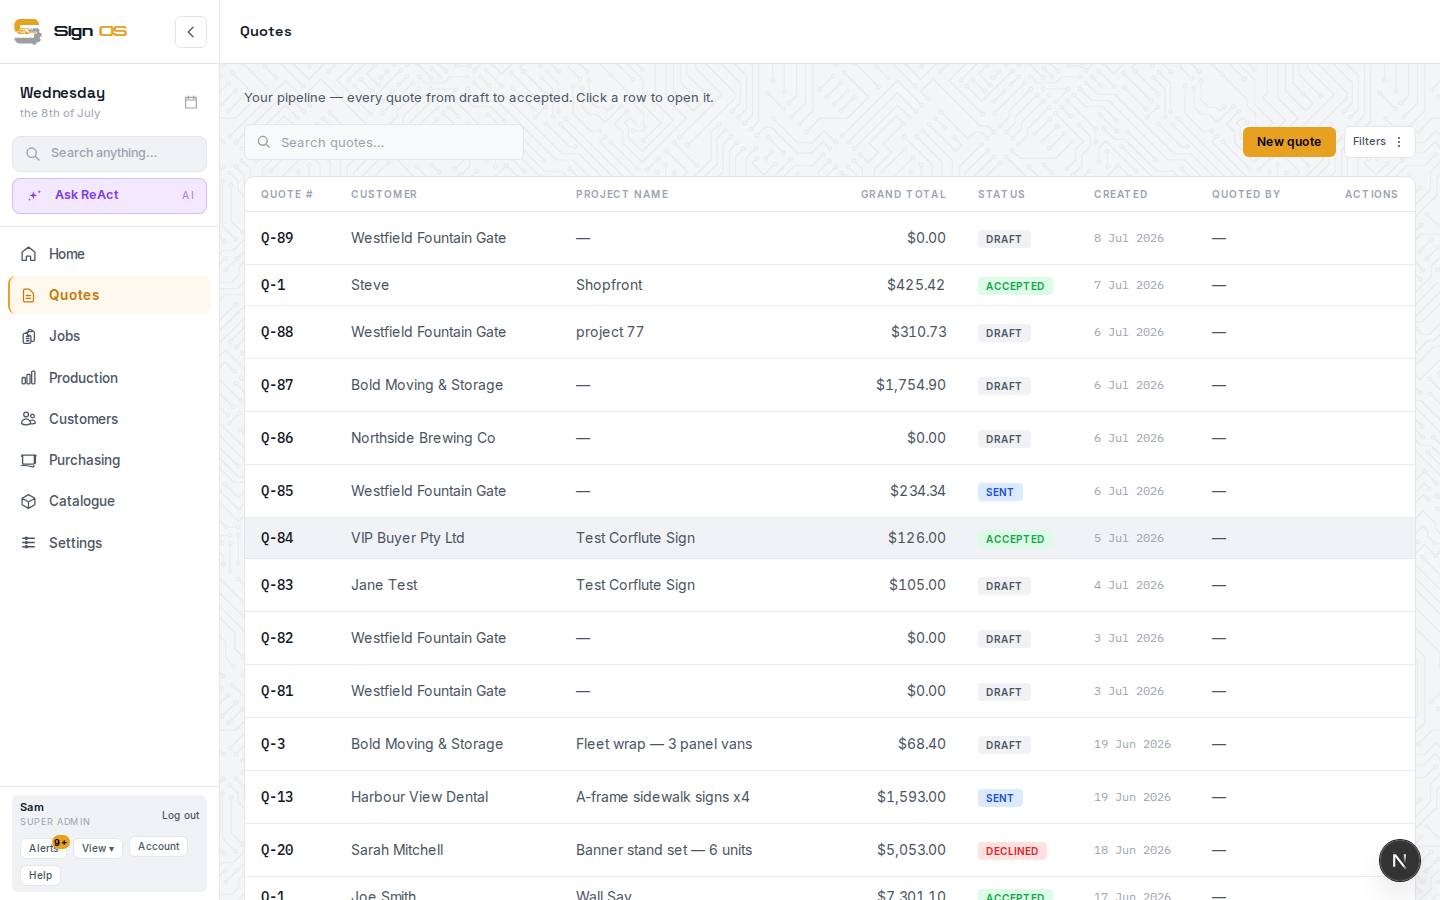Click the Status column header
The width and height of the screenshot is (1440, 900).
1001,194
